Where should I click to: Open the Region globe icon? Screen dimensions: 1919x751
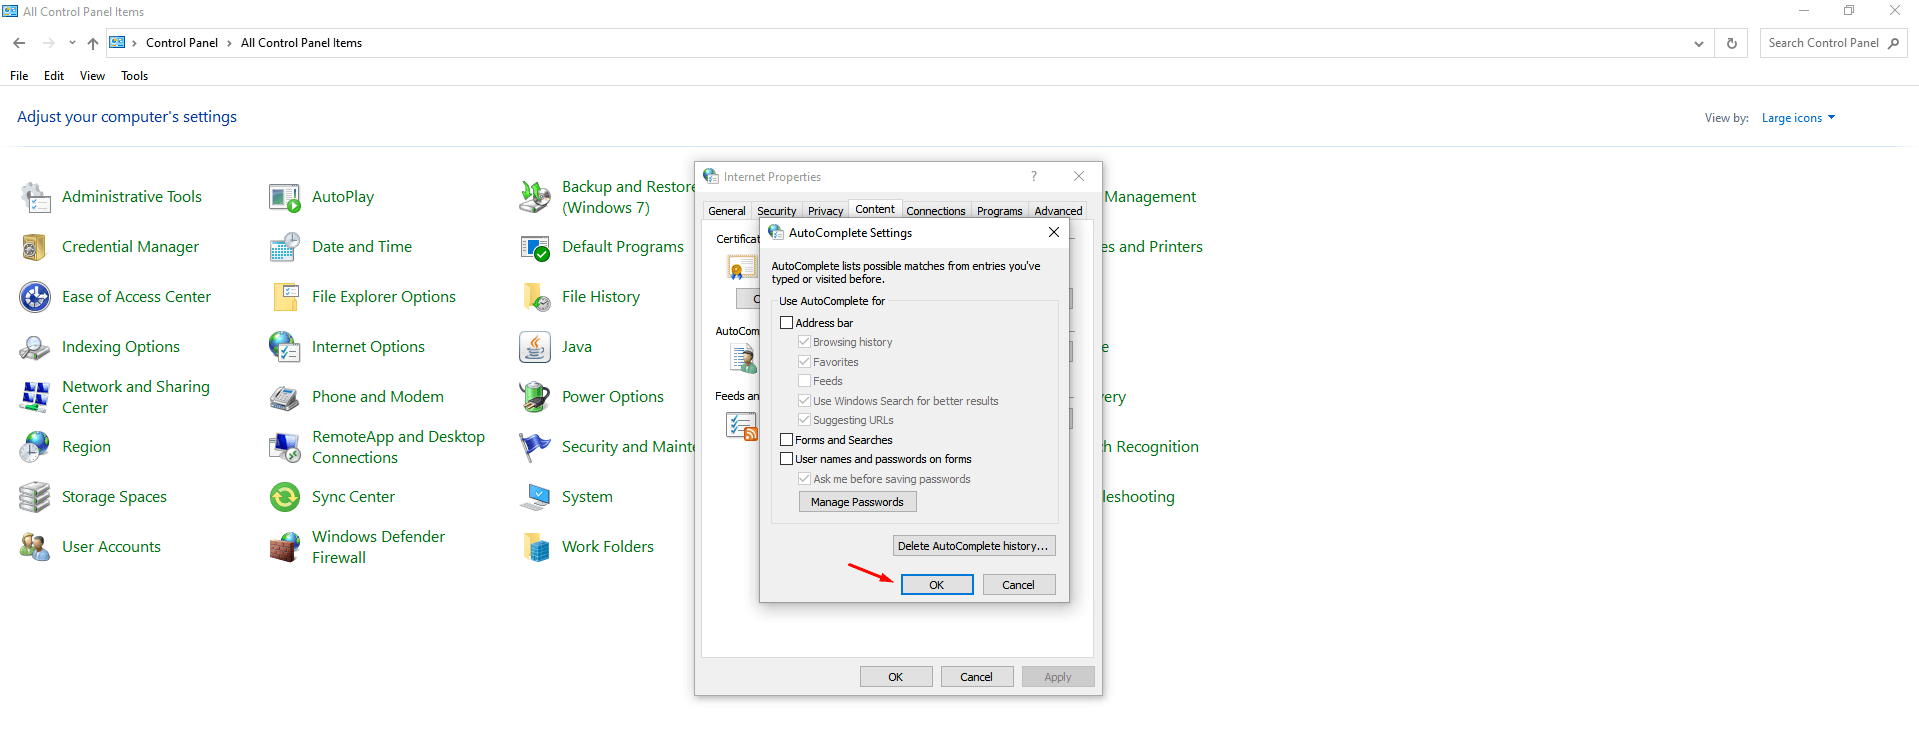click(x=35, y=447)
